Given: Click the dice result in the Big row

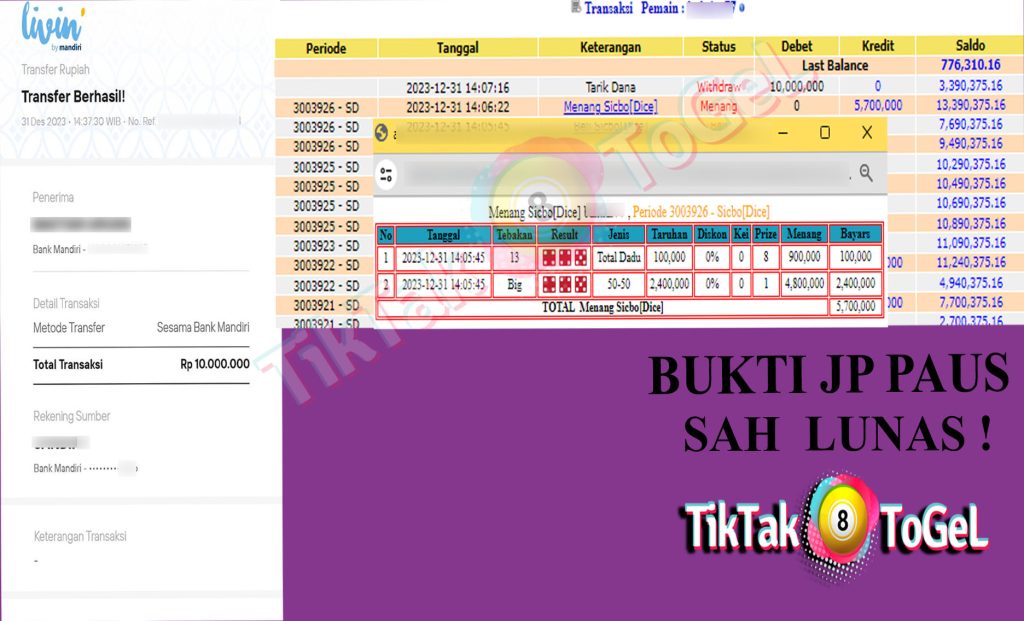Looking at the screenshot, I should click(x=564, y=284).
